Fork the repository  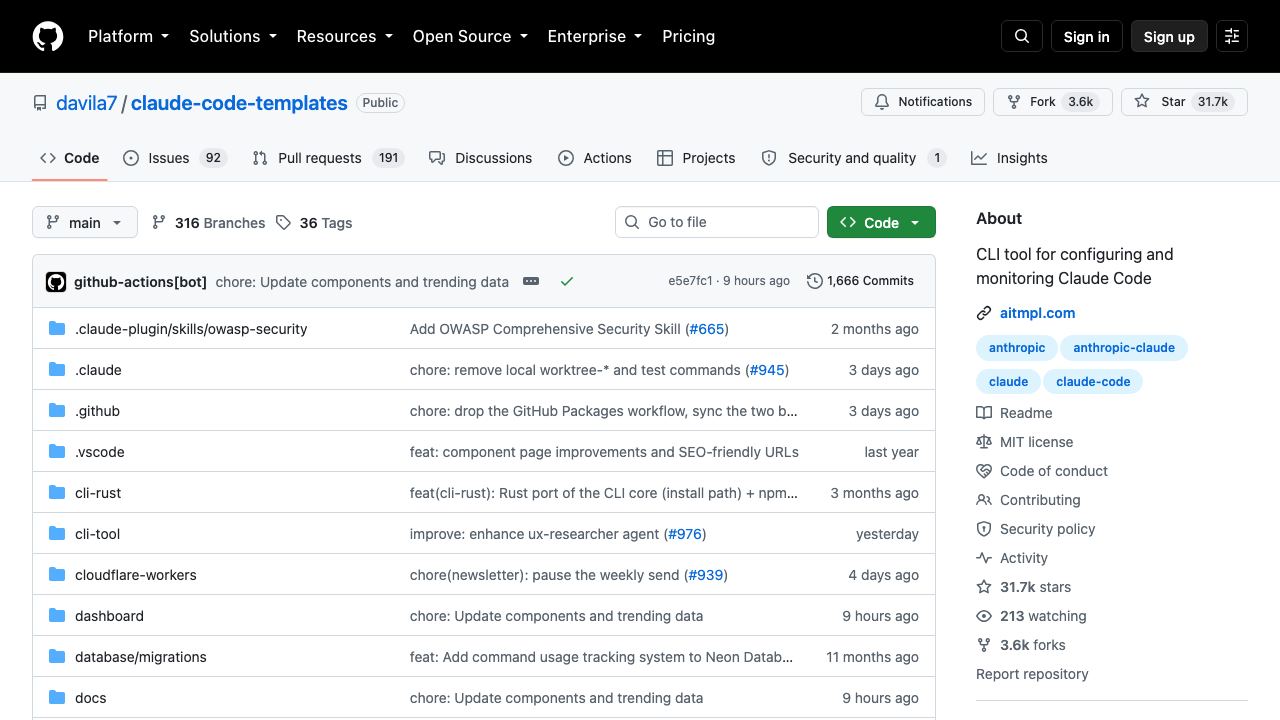(x=1052, y=102)
